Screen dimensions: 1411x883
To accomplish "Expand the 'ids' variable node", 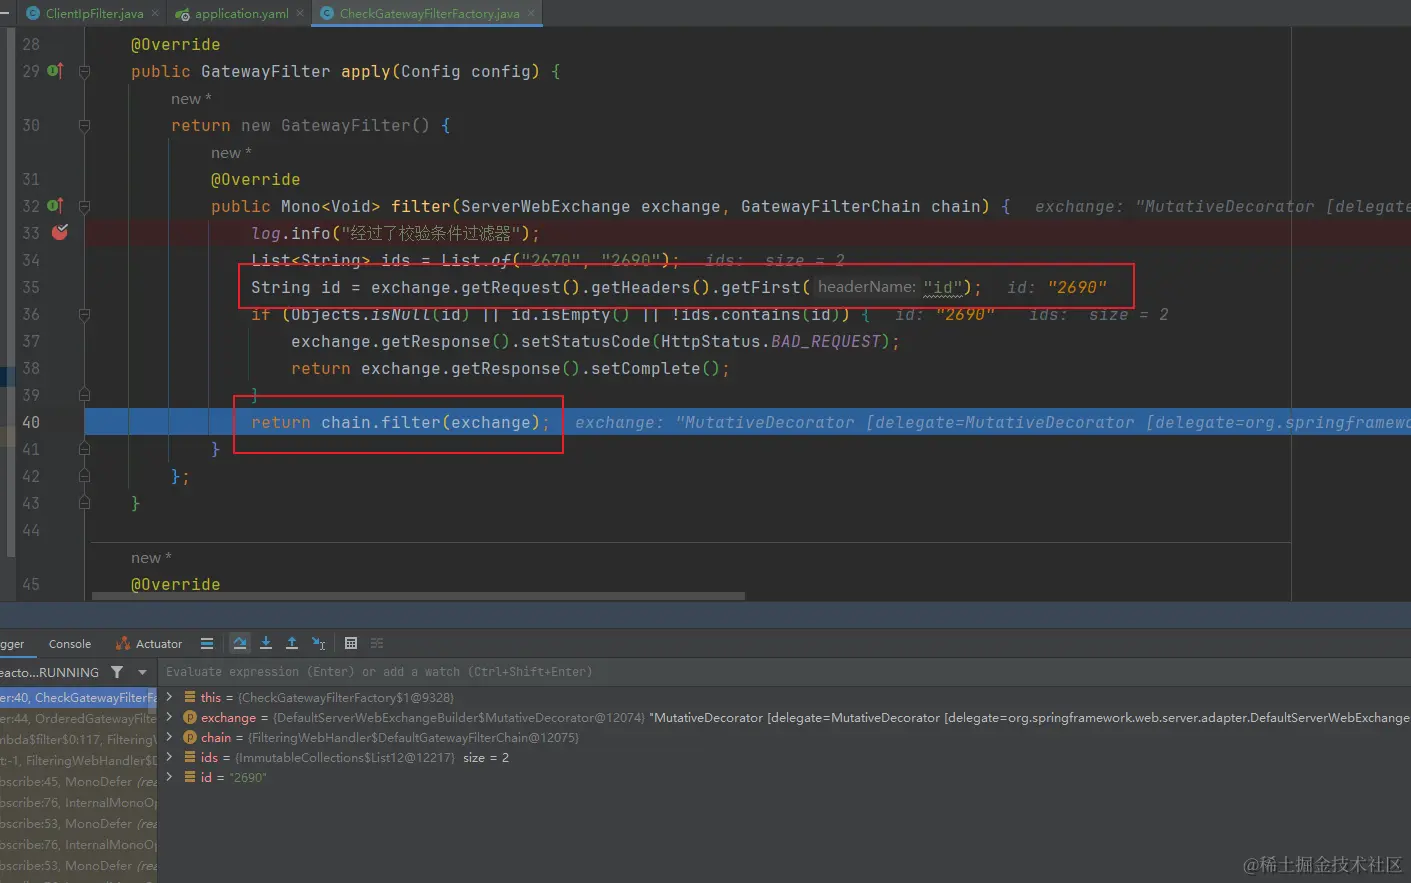I will coord(169,757).
